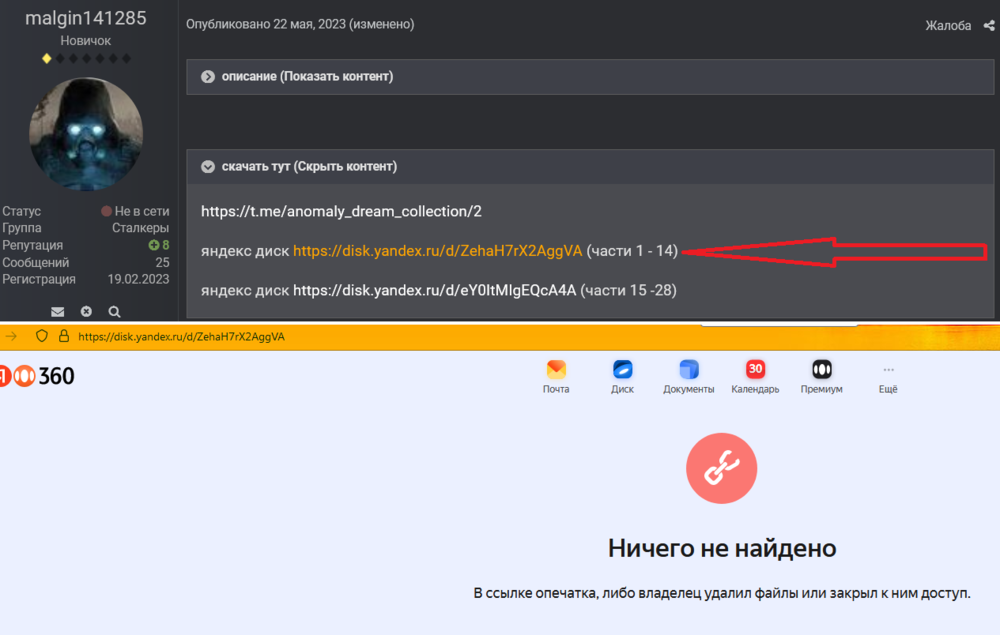
Task: Click the Не в сети status text
Action: [142, 211]
